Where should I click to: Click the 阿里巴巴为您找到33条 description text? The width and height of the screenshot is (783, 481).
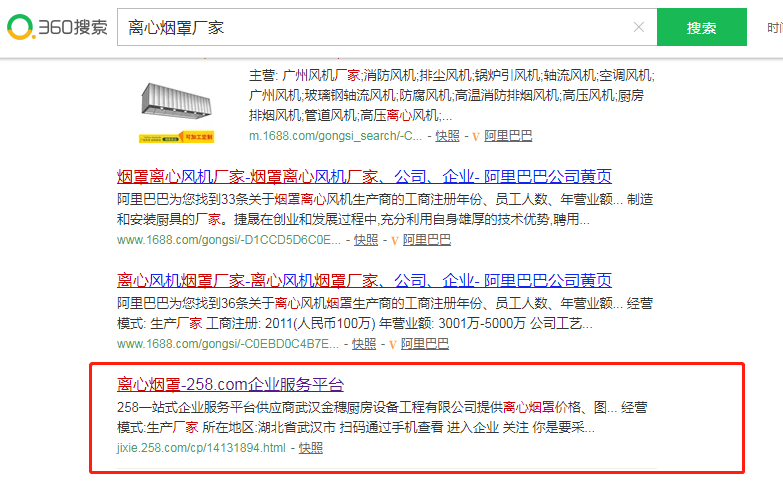[385, 209]
